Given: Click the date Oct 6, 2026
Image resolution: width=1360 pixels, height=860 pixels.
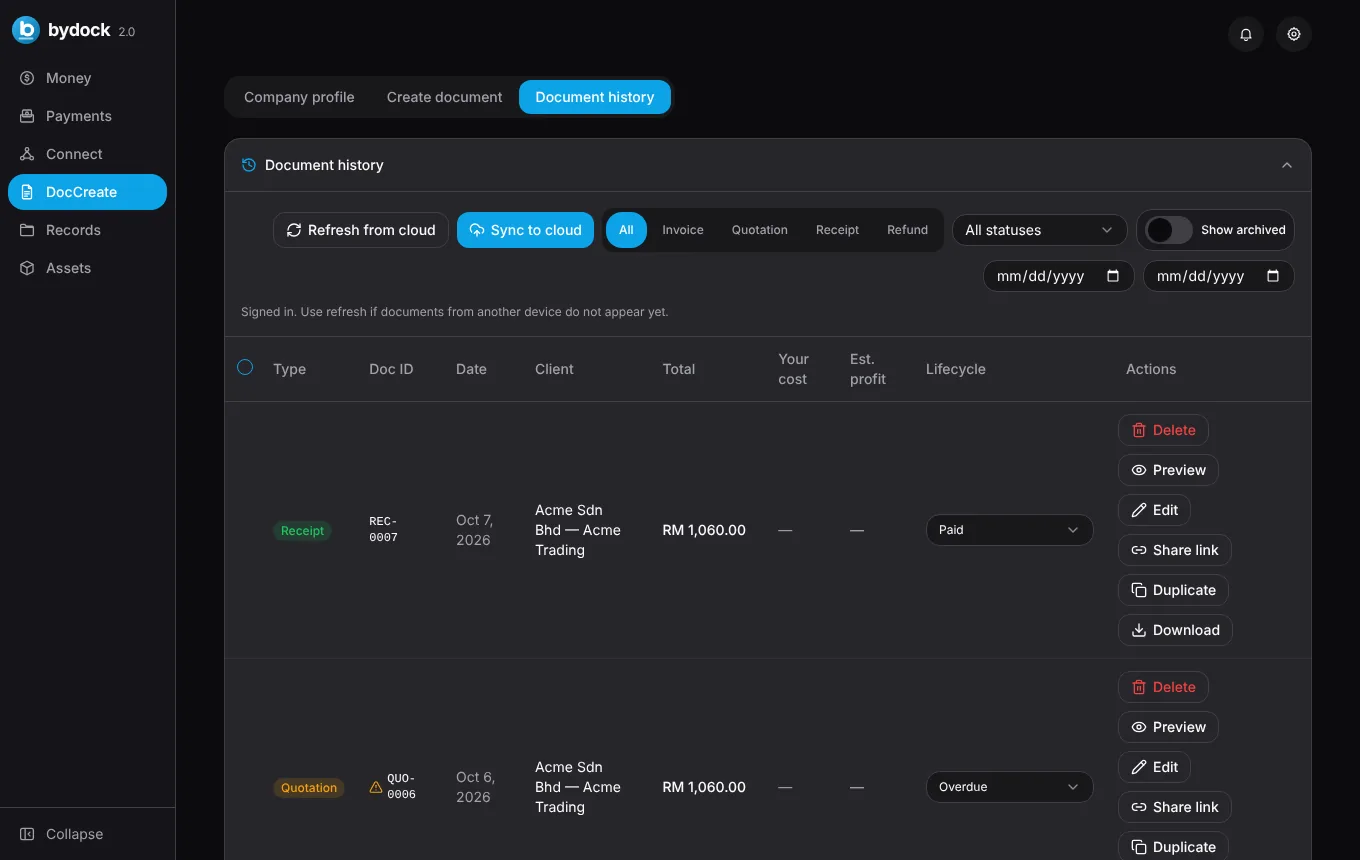Looking at the screenshot, I should 474,787.
